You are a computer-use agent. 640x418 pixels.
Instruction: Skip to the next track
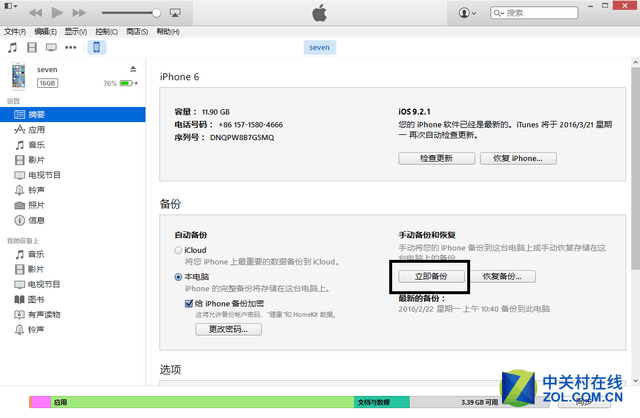coord(79,13)
